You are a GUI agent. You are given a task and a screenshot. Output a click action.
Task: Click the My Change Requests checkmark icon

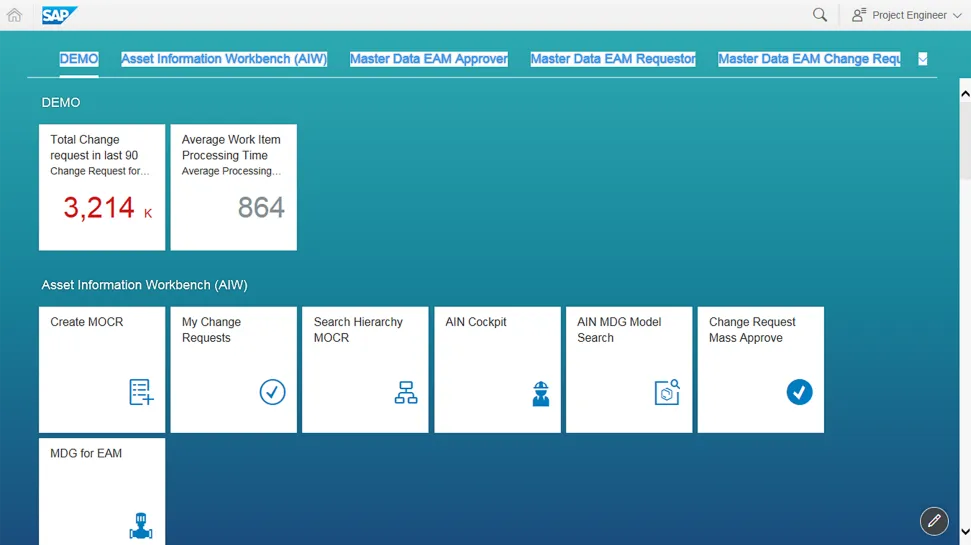point(272,392)
